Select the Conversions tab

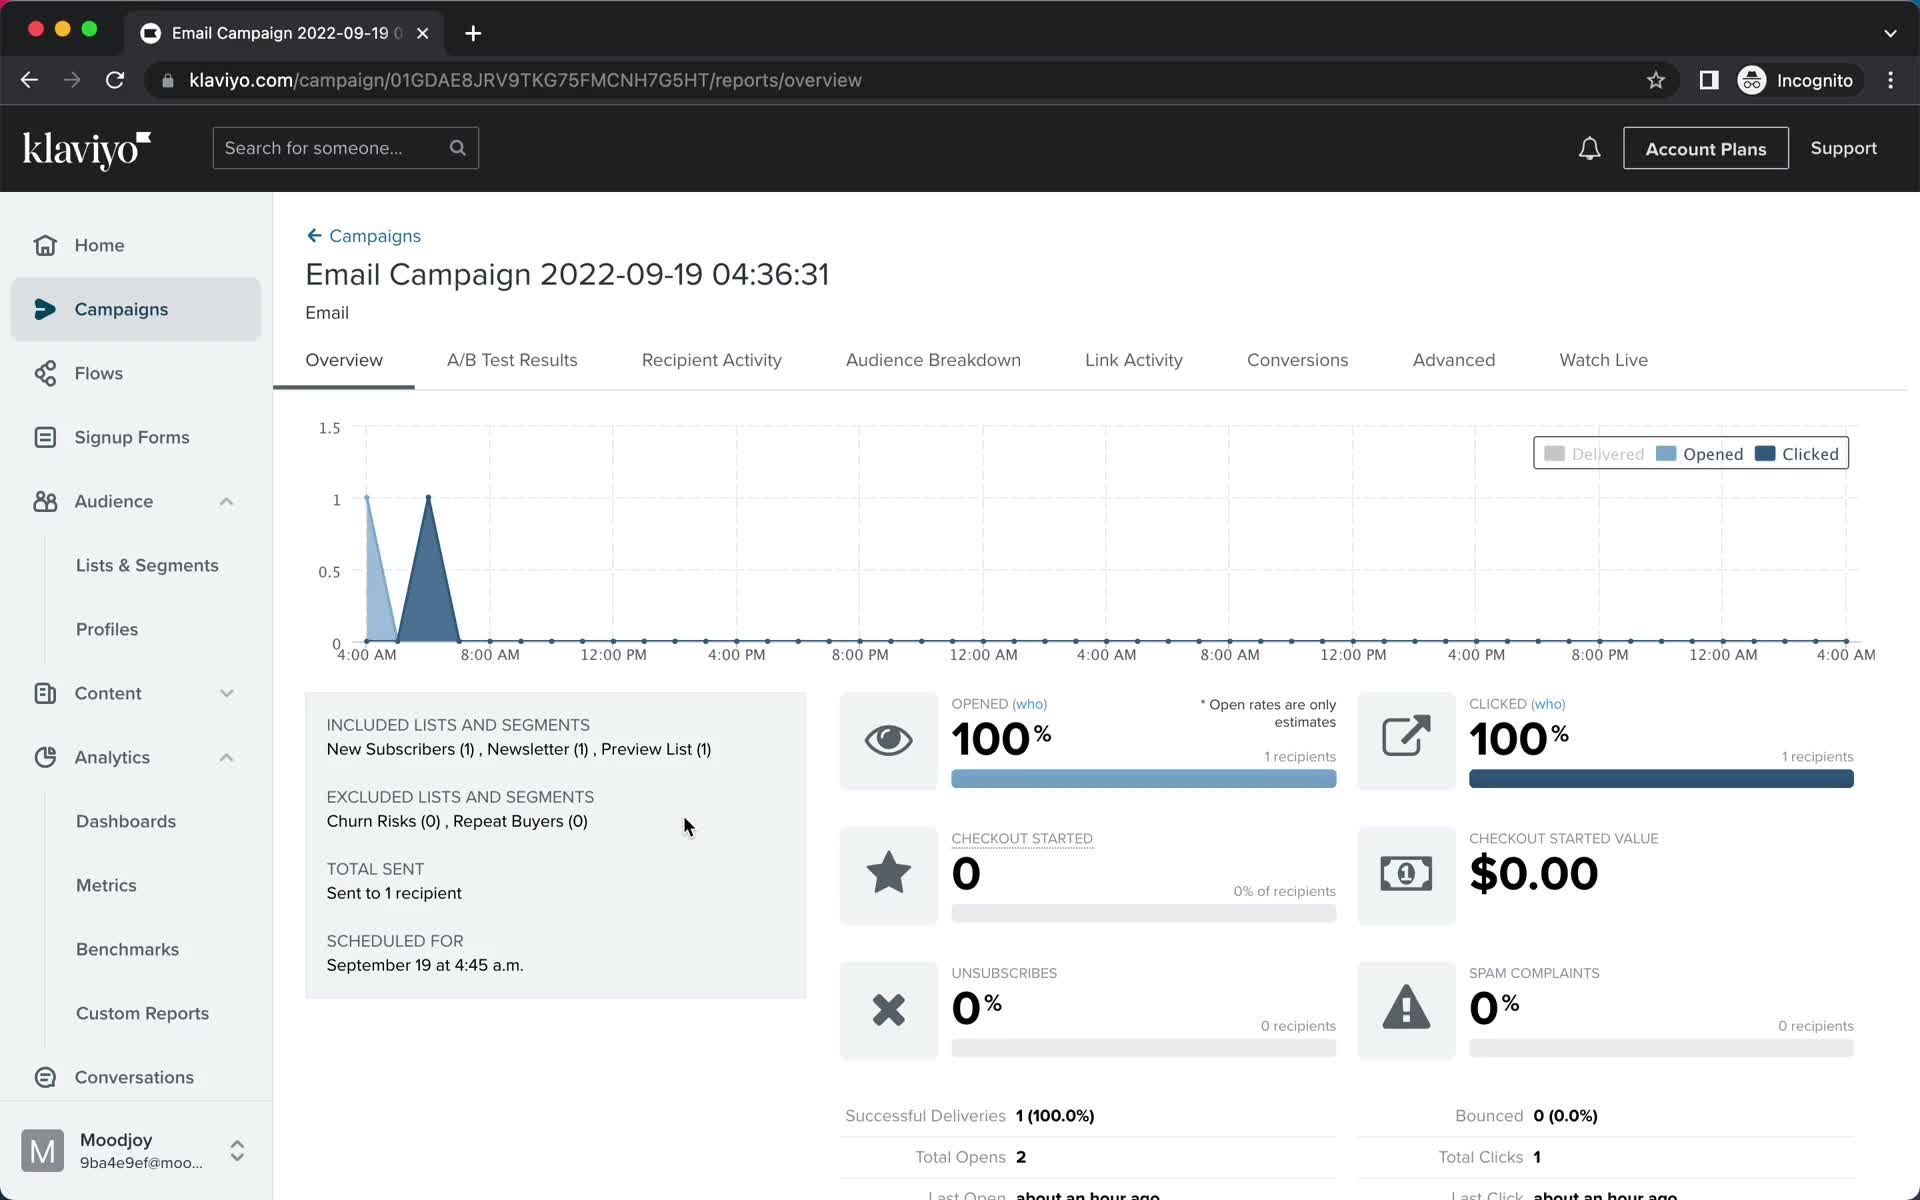[1297, 359]
